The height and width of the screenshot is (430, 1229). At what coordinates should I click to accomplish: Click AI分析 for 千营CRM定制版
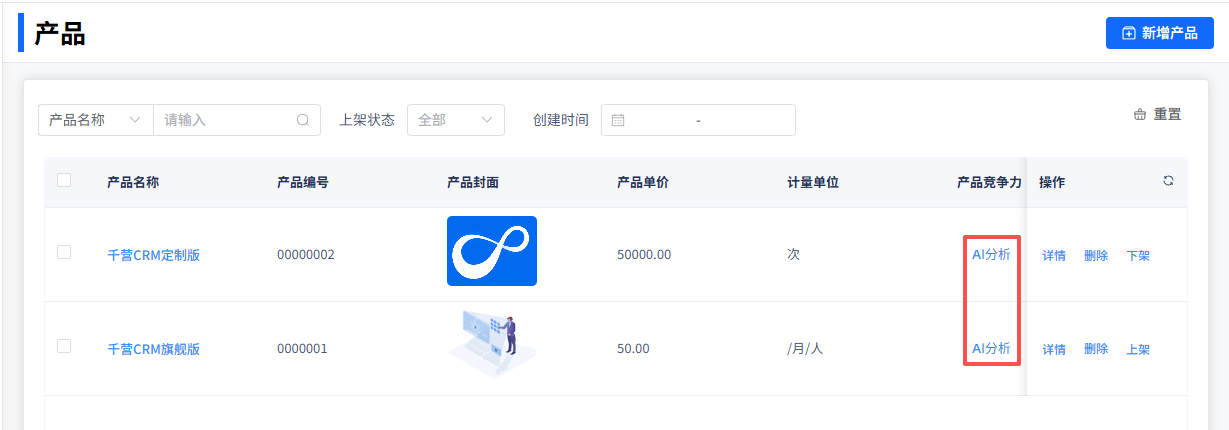(x=991, y=254)
